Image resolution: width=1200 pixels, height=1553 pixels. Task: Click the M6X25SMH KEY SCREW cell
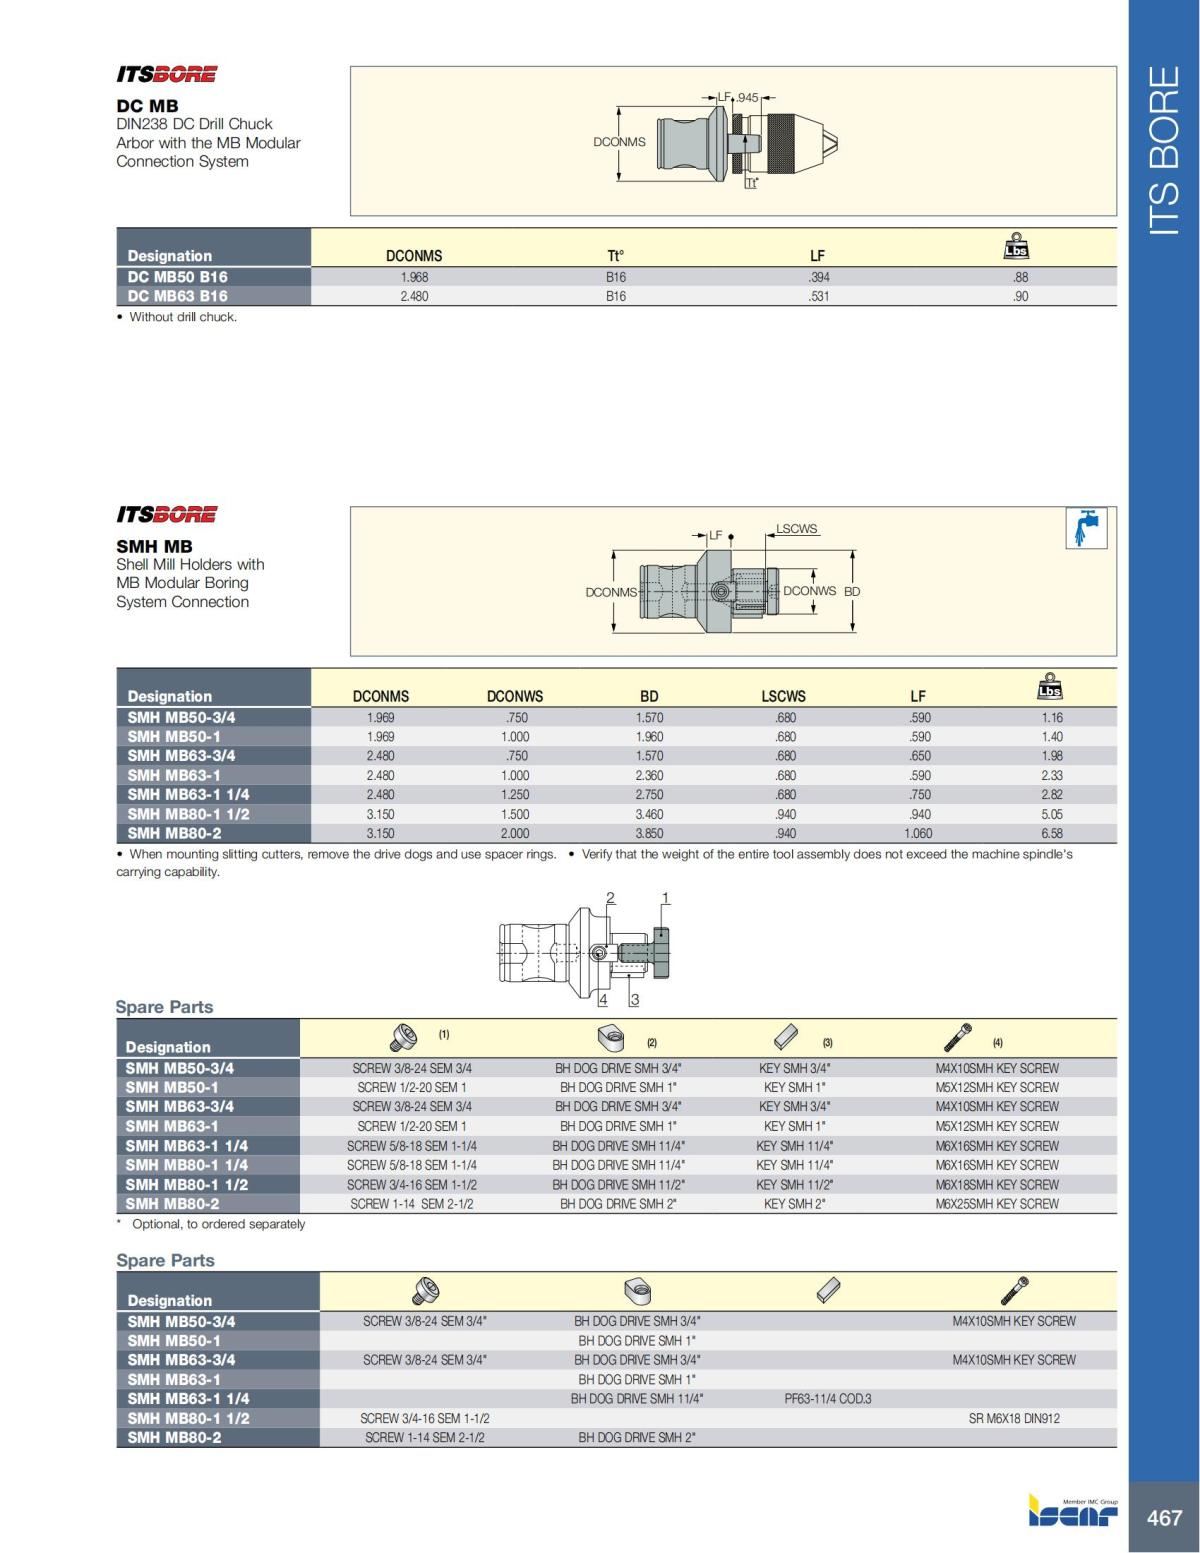997,1204
